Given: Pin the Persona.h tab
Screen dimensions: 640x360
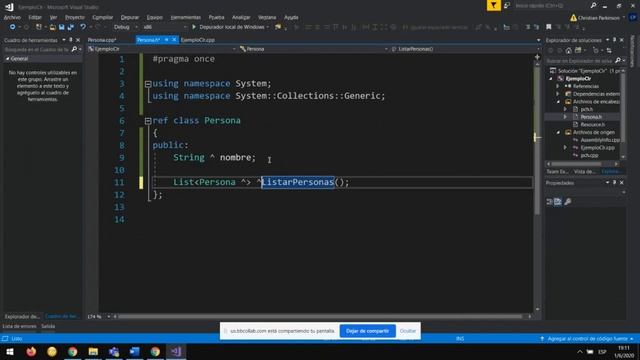Looking at the screenshot, I should [x=167, y=40].
